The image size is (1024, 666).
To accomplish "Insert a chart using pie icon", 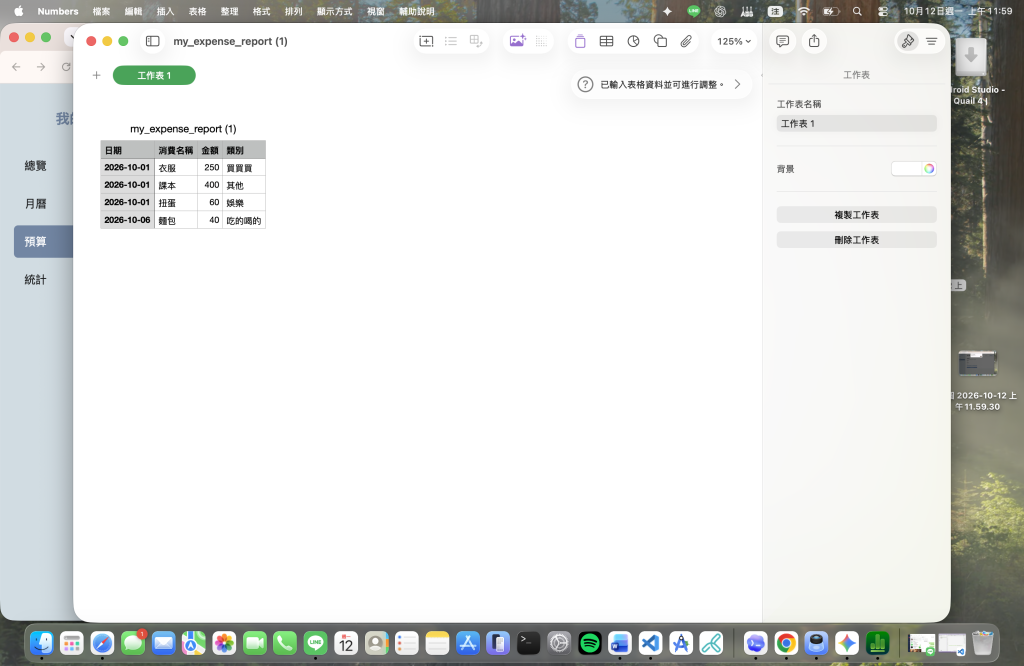I will coord(633,41).
